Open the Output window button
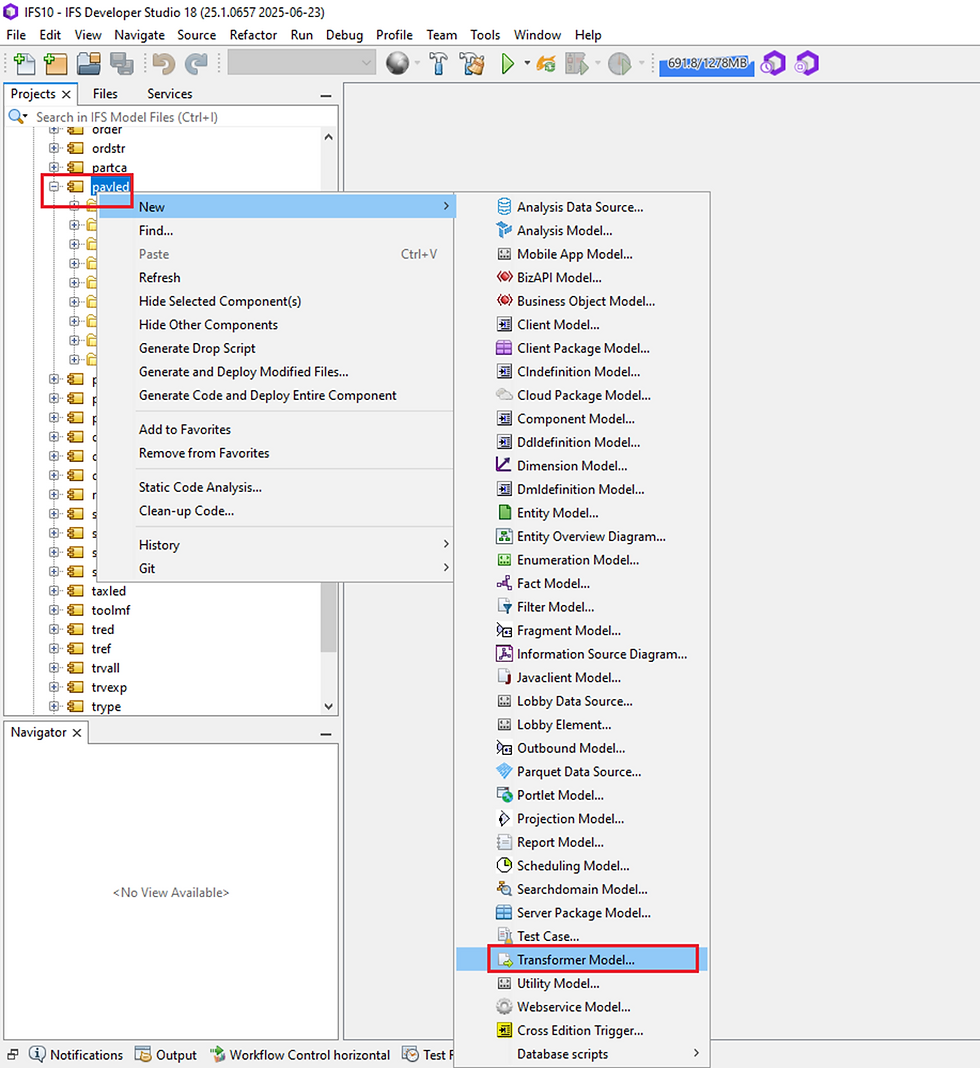The height and width of the screenshot is (1068, 980). point(165,1054)
